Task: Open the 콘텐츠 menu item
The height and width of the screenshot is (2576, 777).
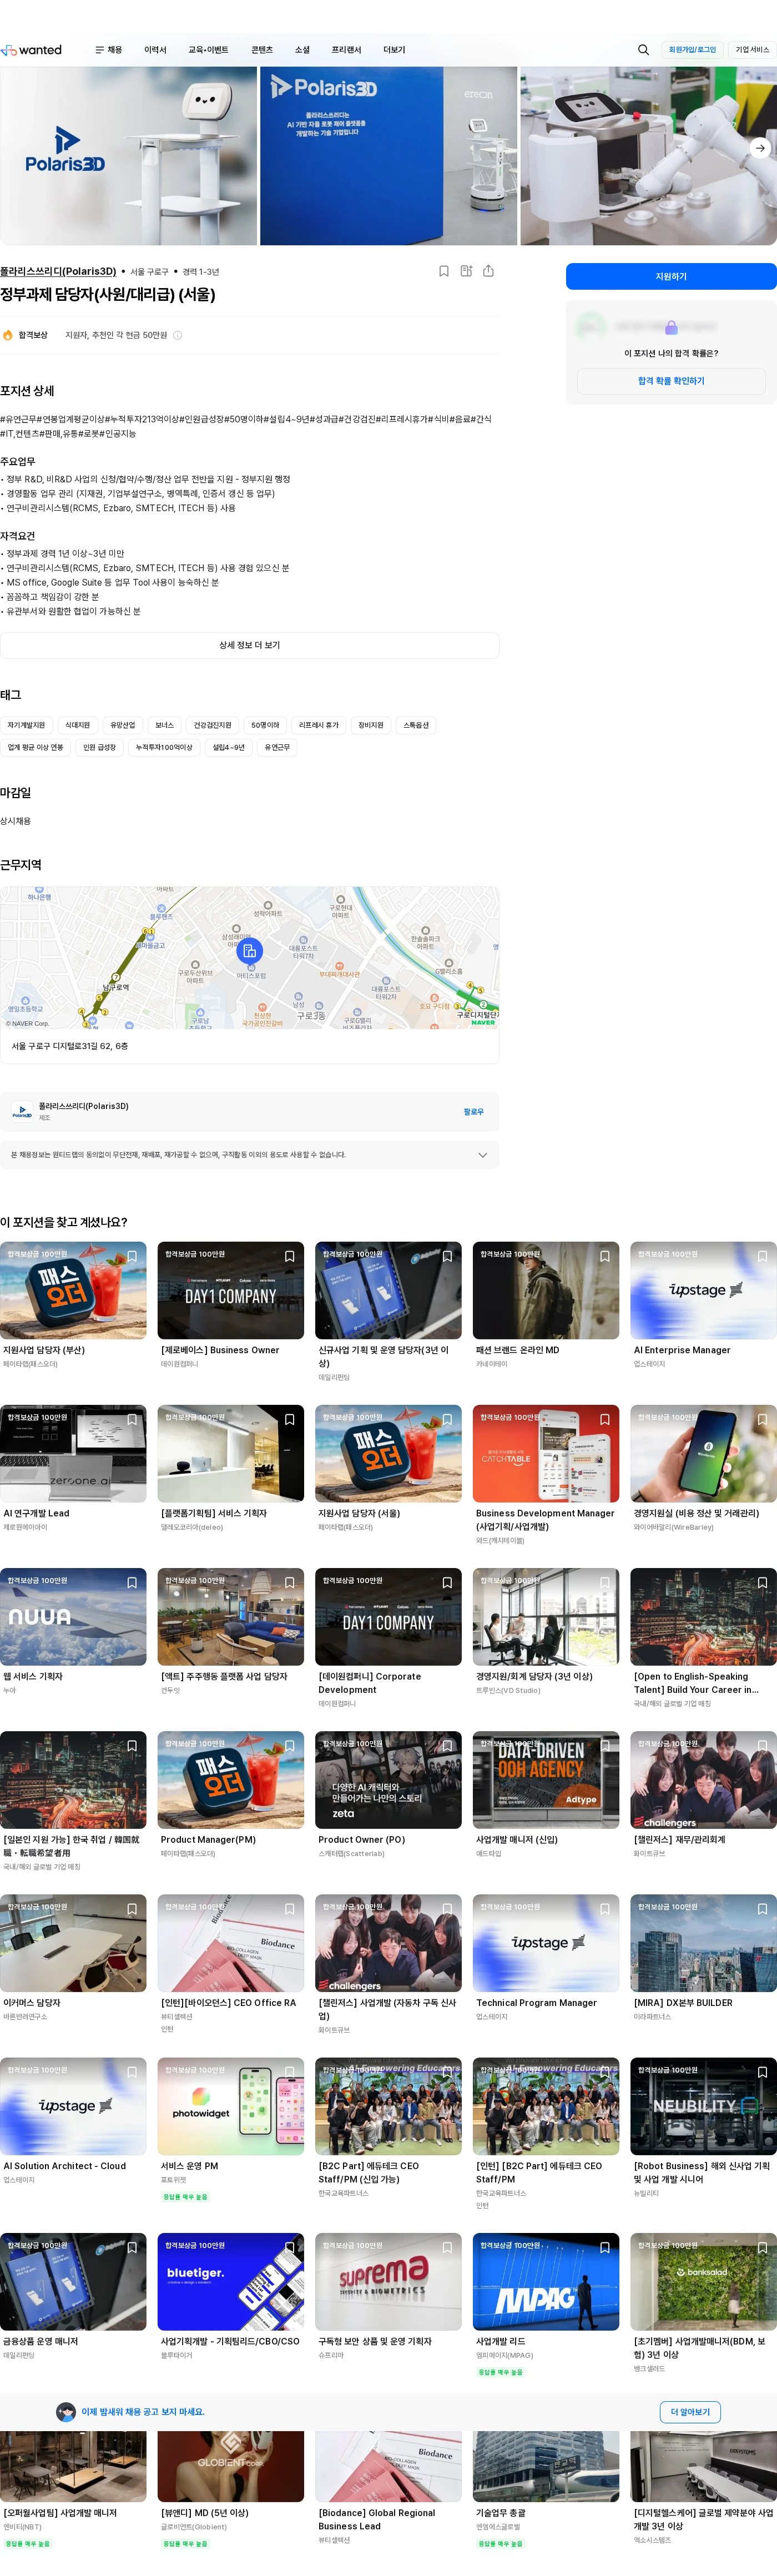Action: [262, 50]
